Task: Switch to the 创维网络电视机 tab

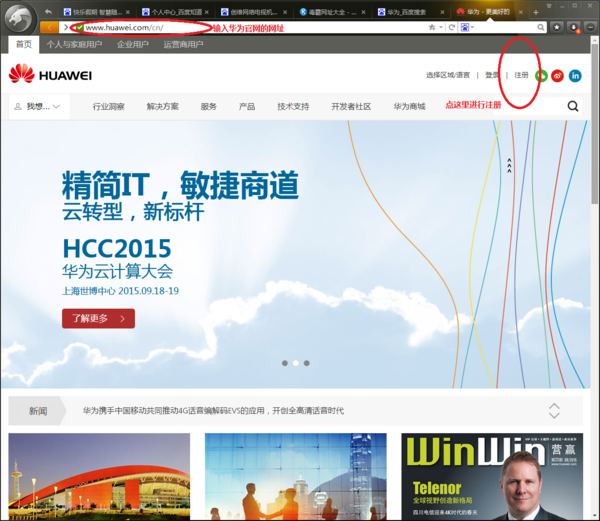Action: 254,12
